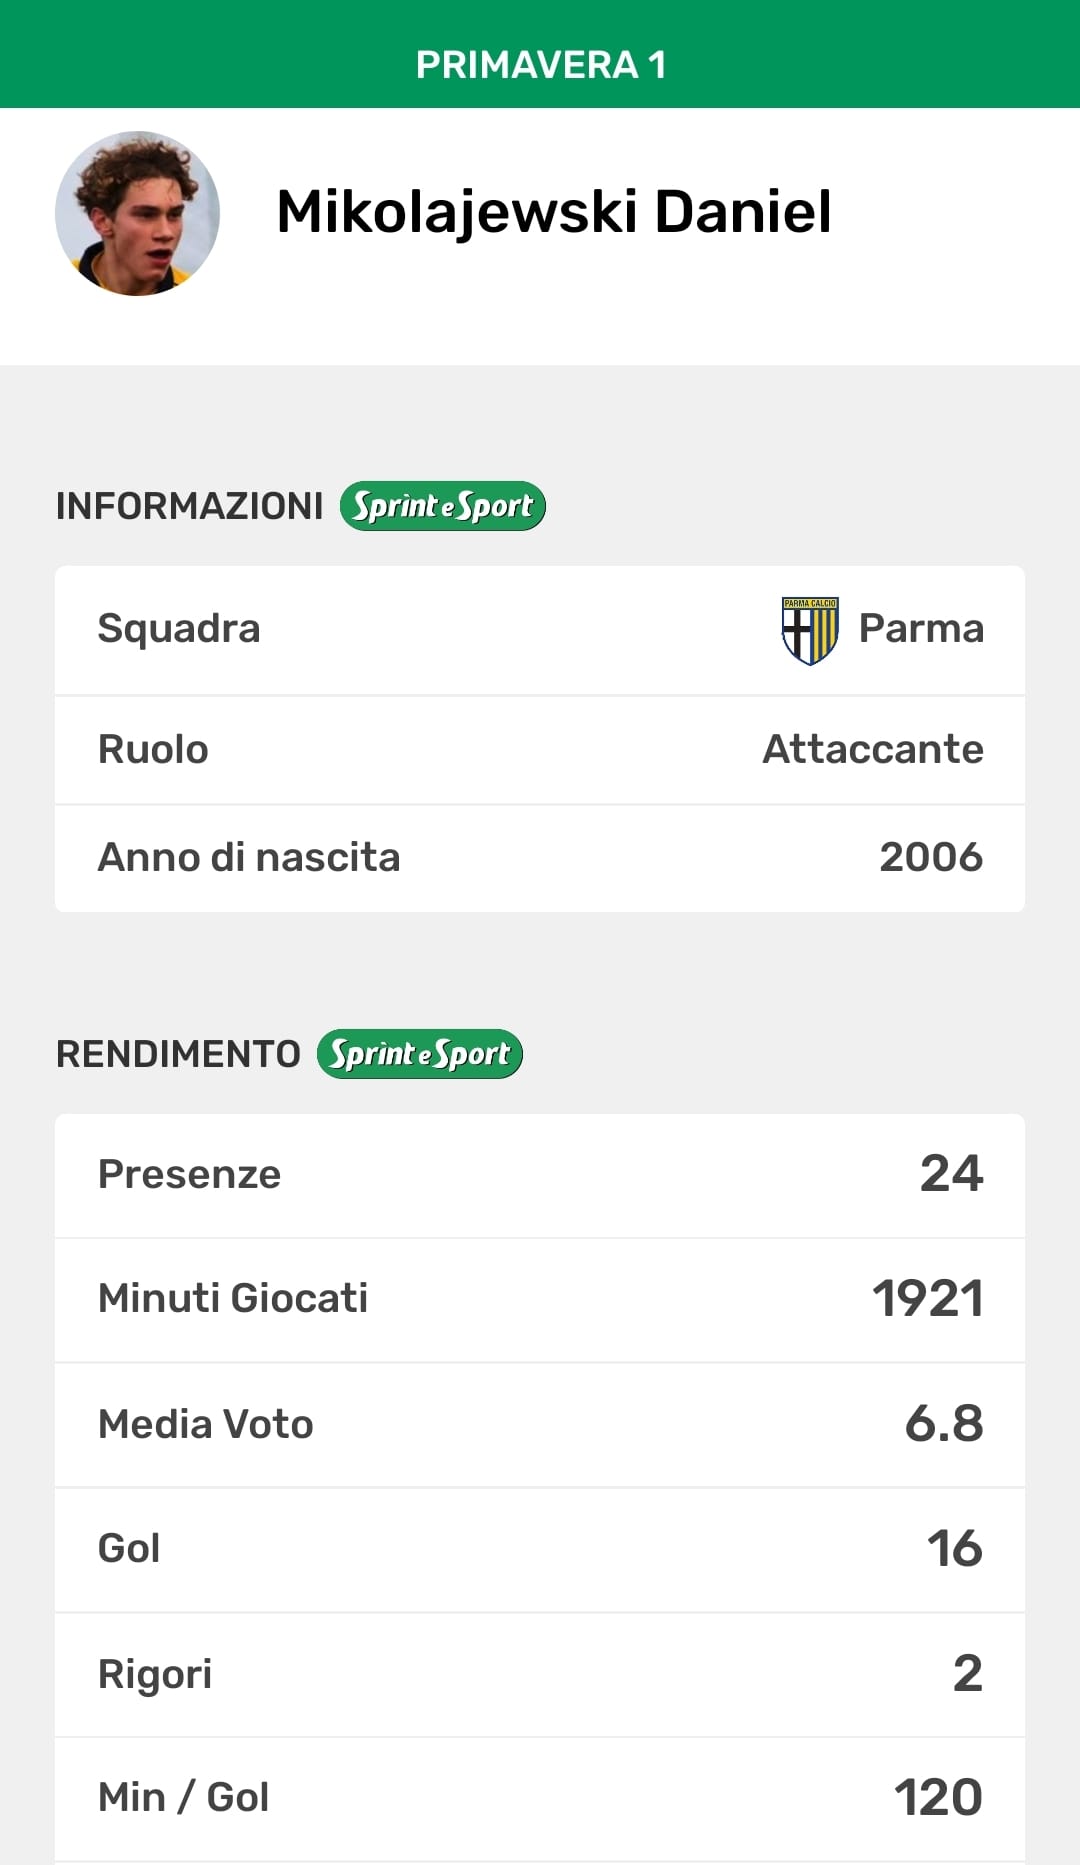Click the Sprint e Sport logo beside INFORMAZIONI
The height and width of the screenshot is (1865, 1080).
tap(443, 506)
